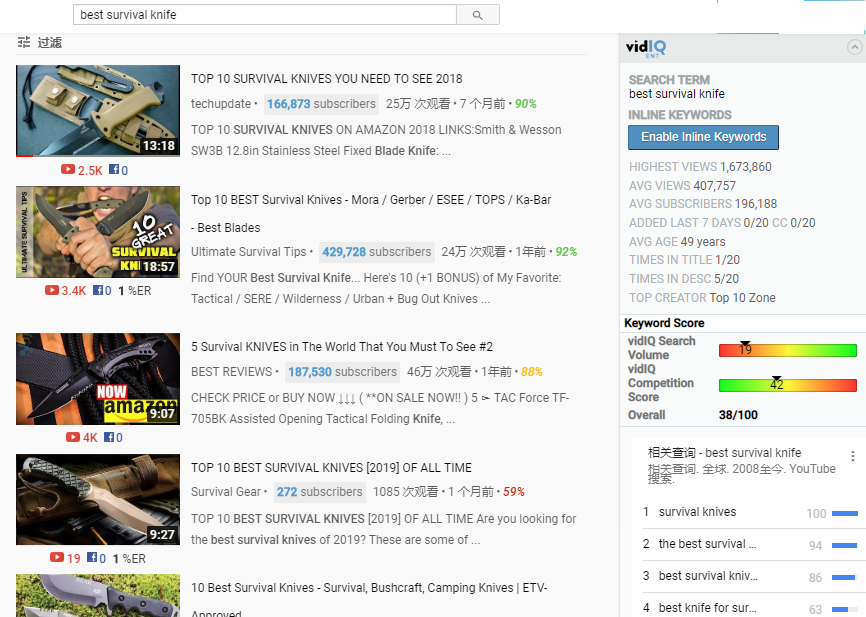This screenshot has width=866, height=617.
Task: Visit the Survival Gear channel
Action: coord(226,492)
